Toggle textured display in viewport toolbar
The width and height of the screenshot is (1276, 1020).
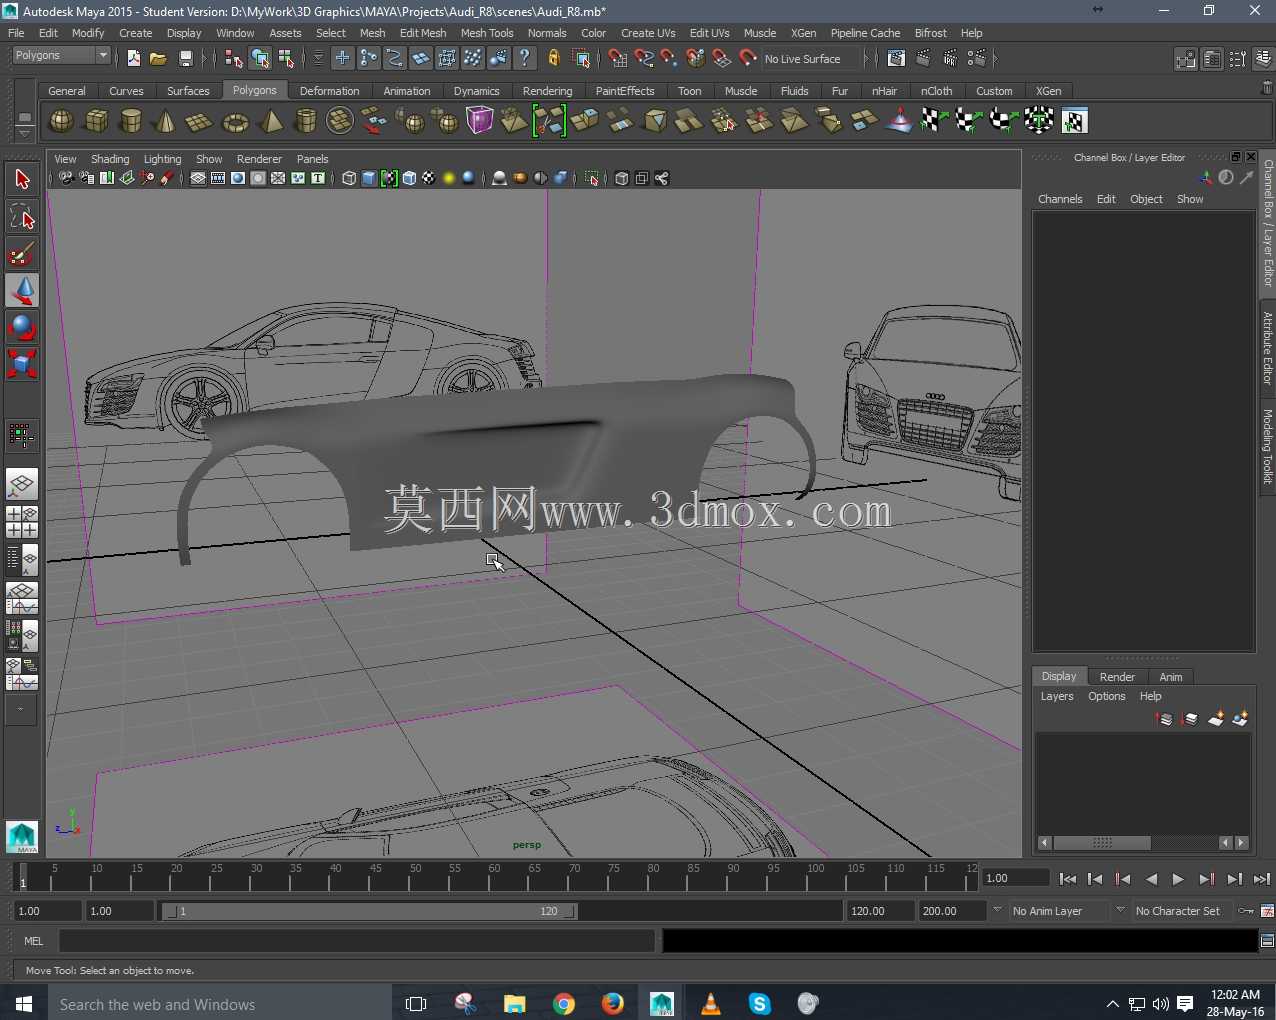[x=429, y=179]
